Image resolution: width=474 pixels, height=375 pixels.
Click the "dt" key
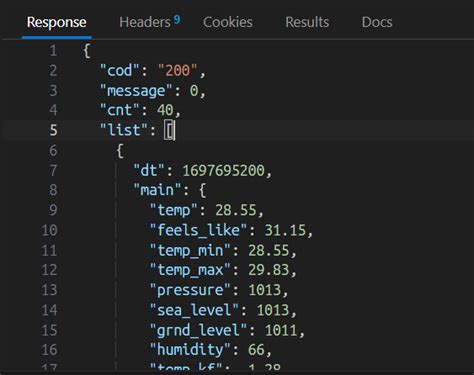click(148, 170)
